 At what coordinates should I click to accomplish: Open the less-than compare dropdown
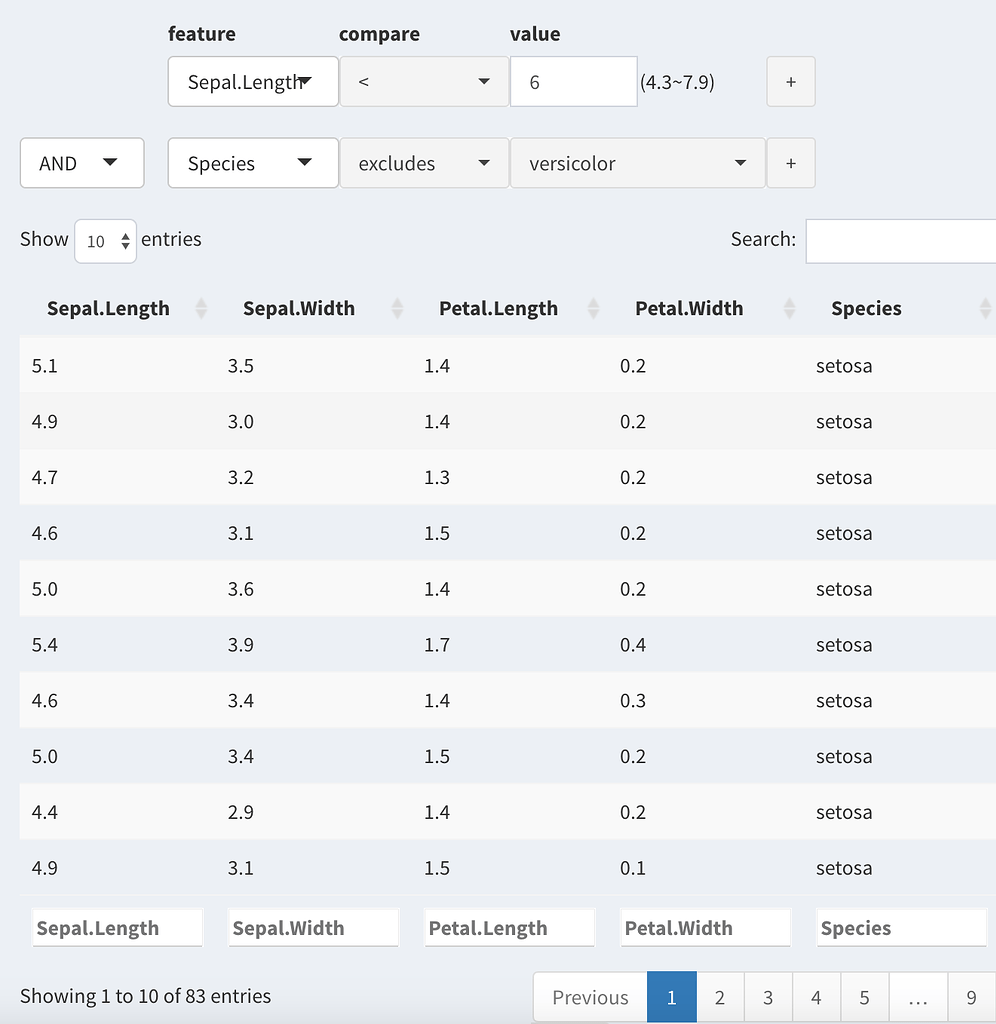tap(424, 82)
